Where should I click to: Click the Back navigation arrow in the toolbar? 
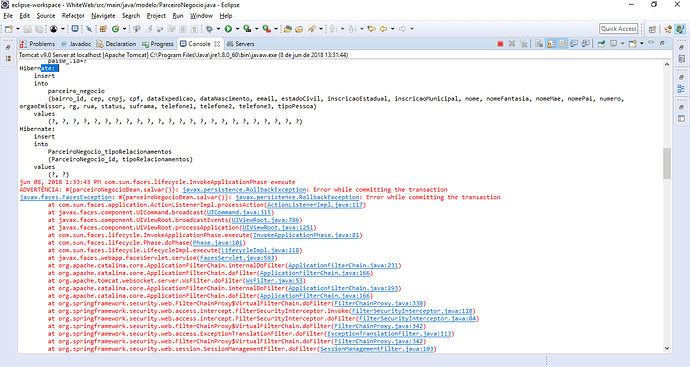(x=383, y=29)
